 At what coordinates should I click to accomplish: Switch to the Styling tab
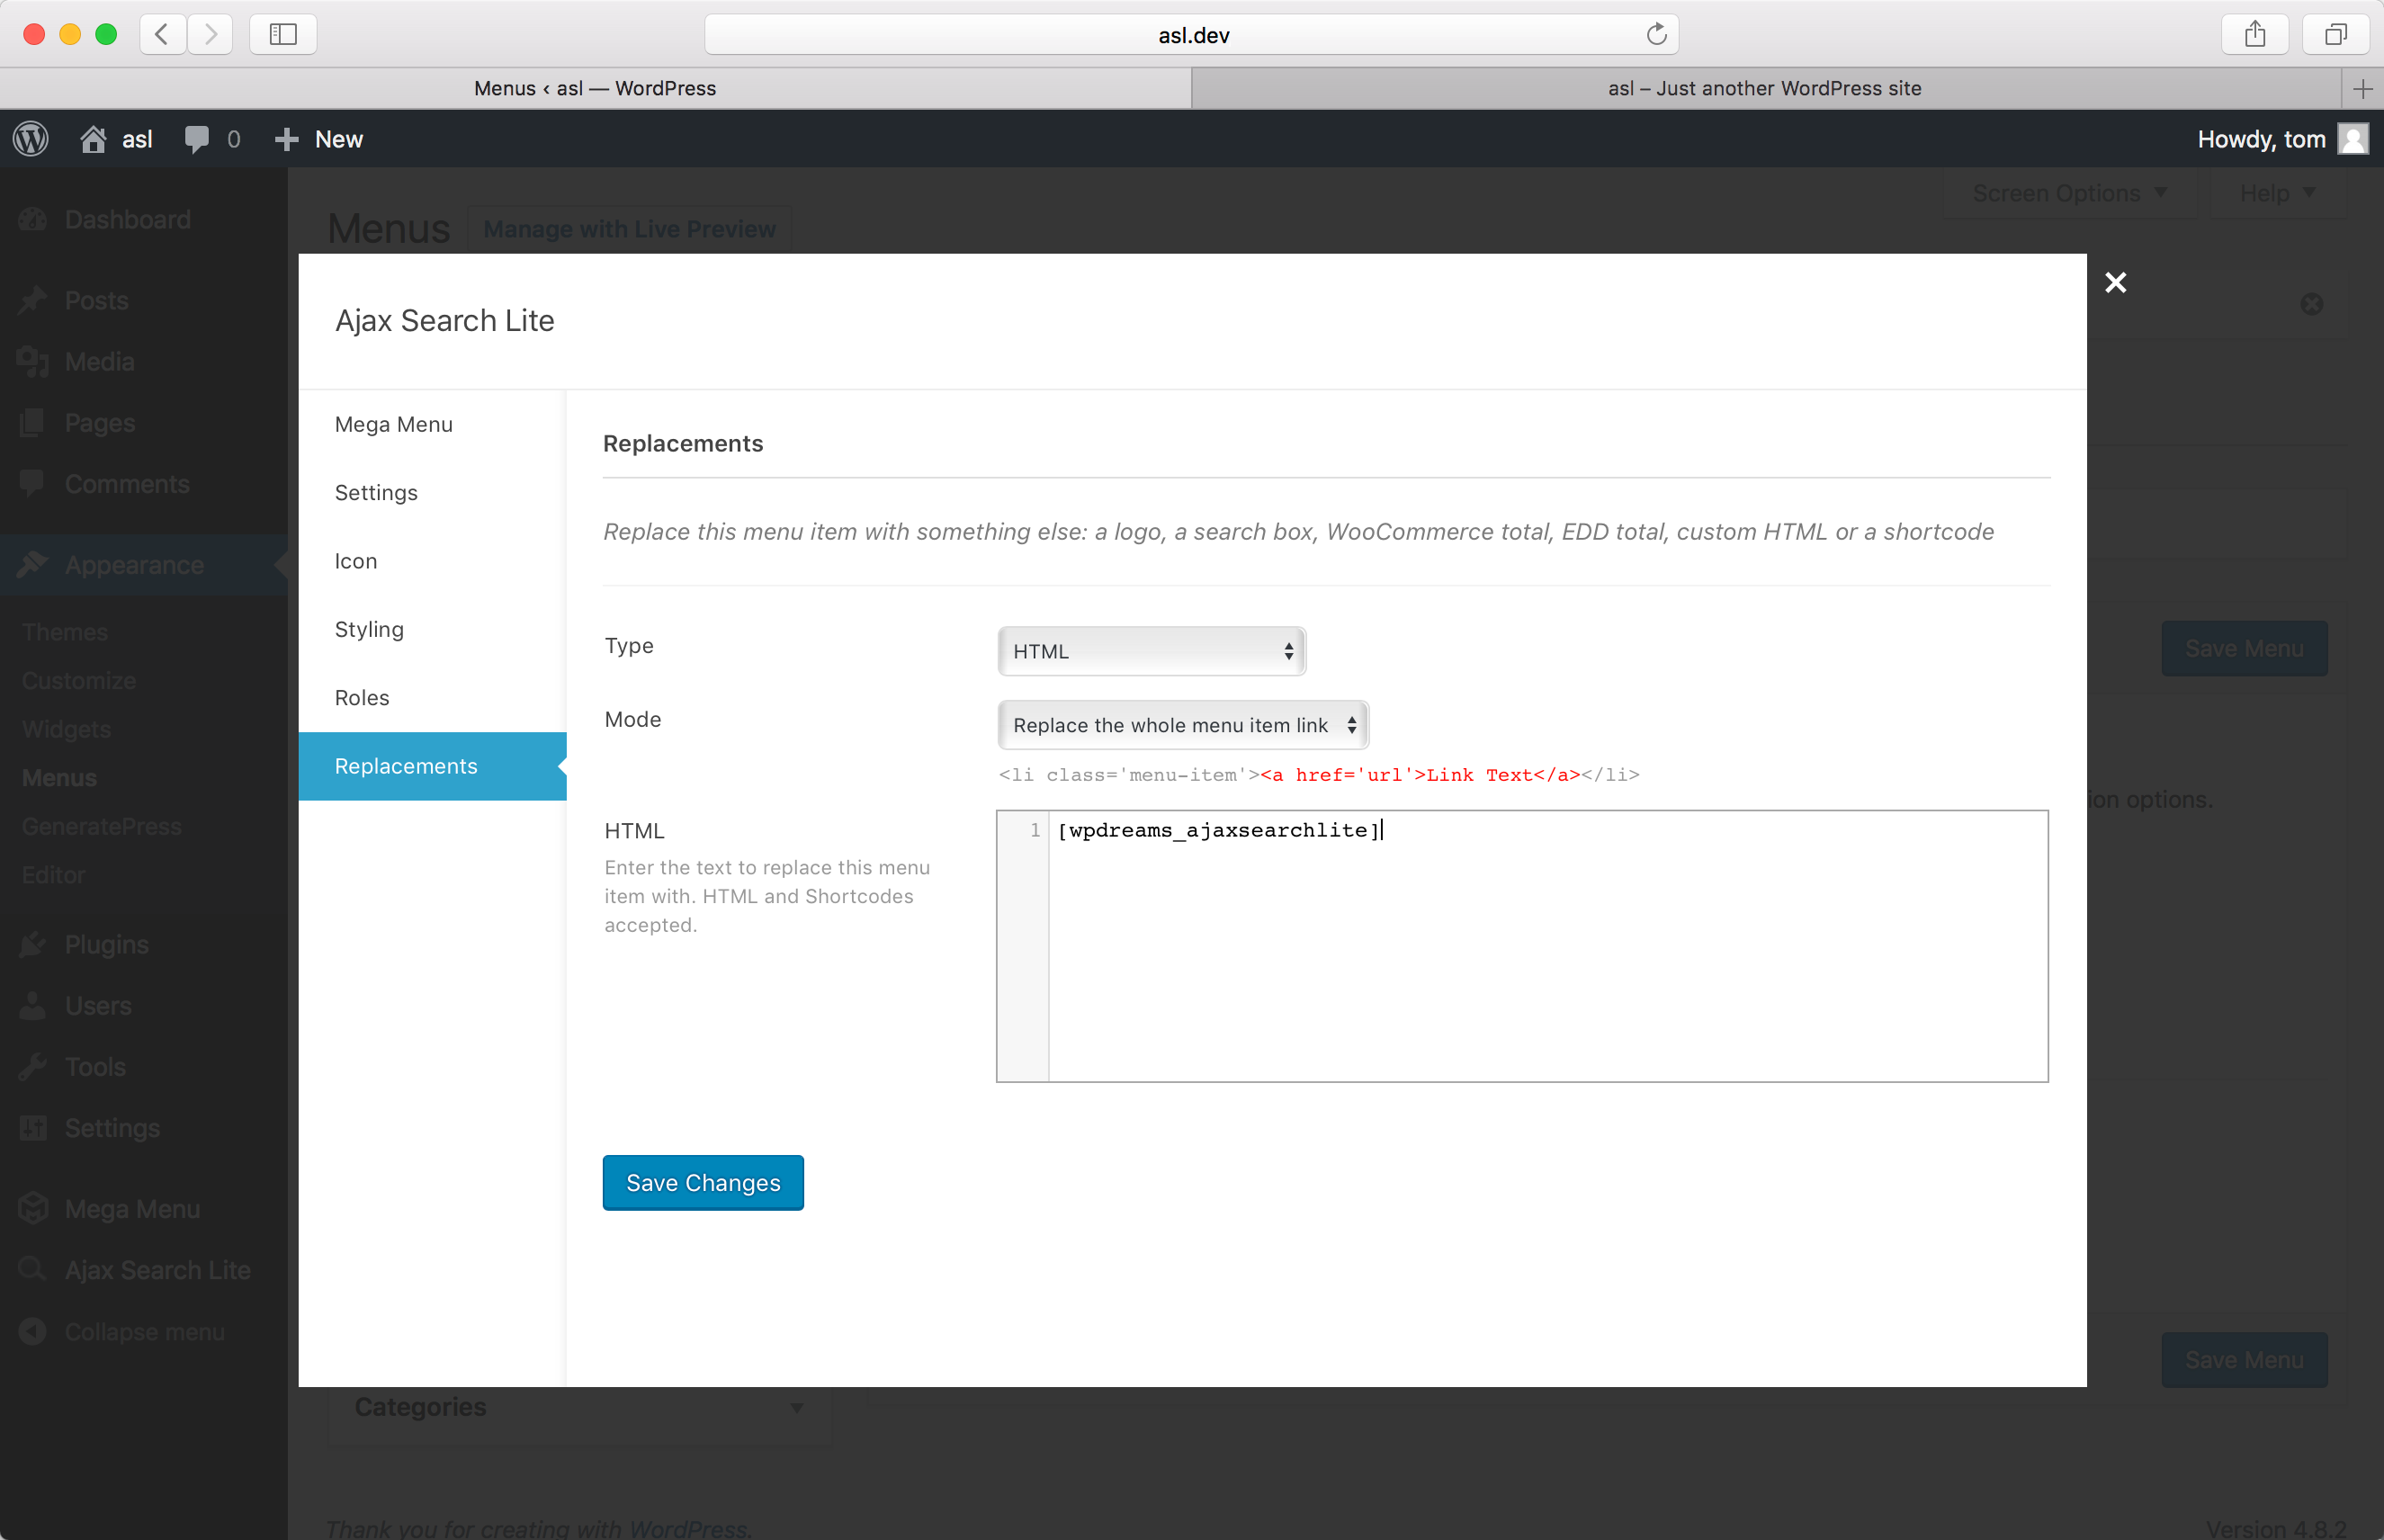[369, 629]
